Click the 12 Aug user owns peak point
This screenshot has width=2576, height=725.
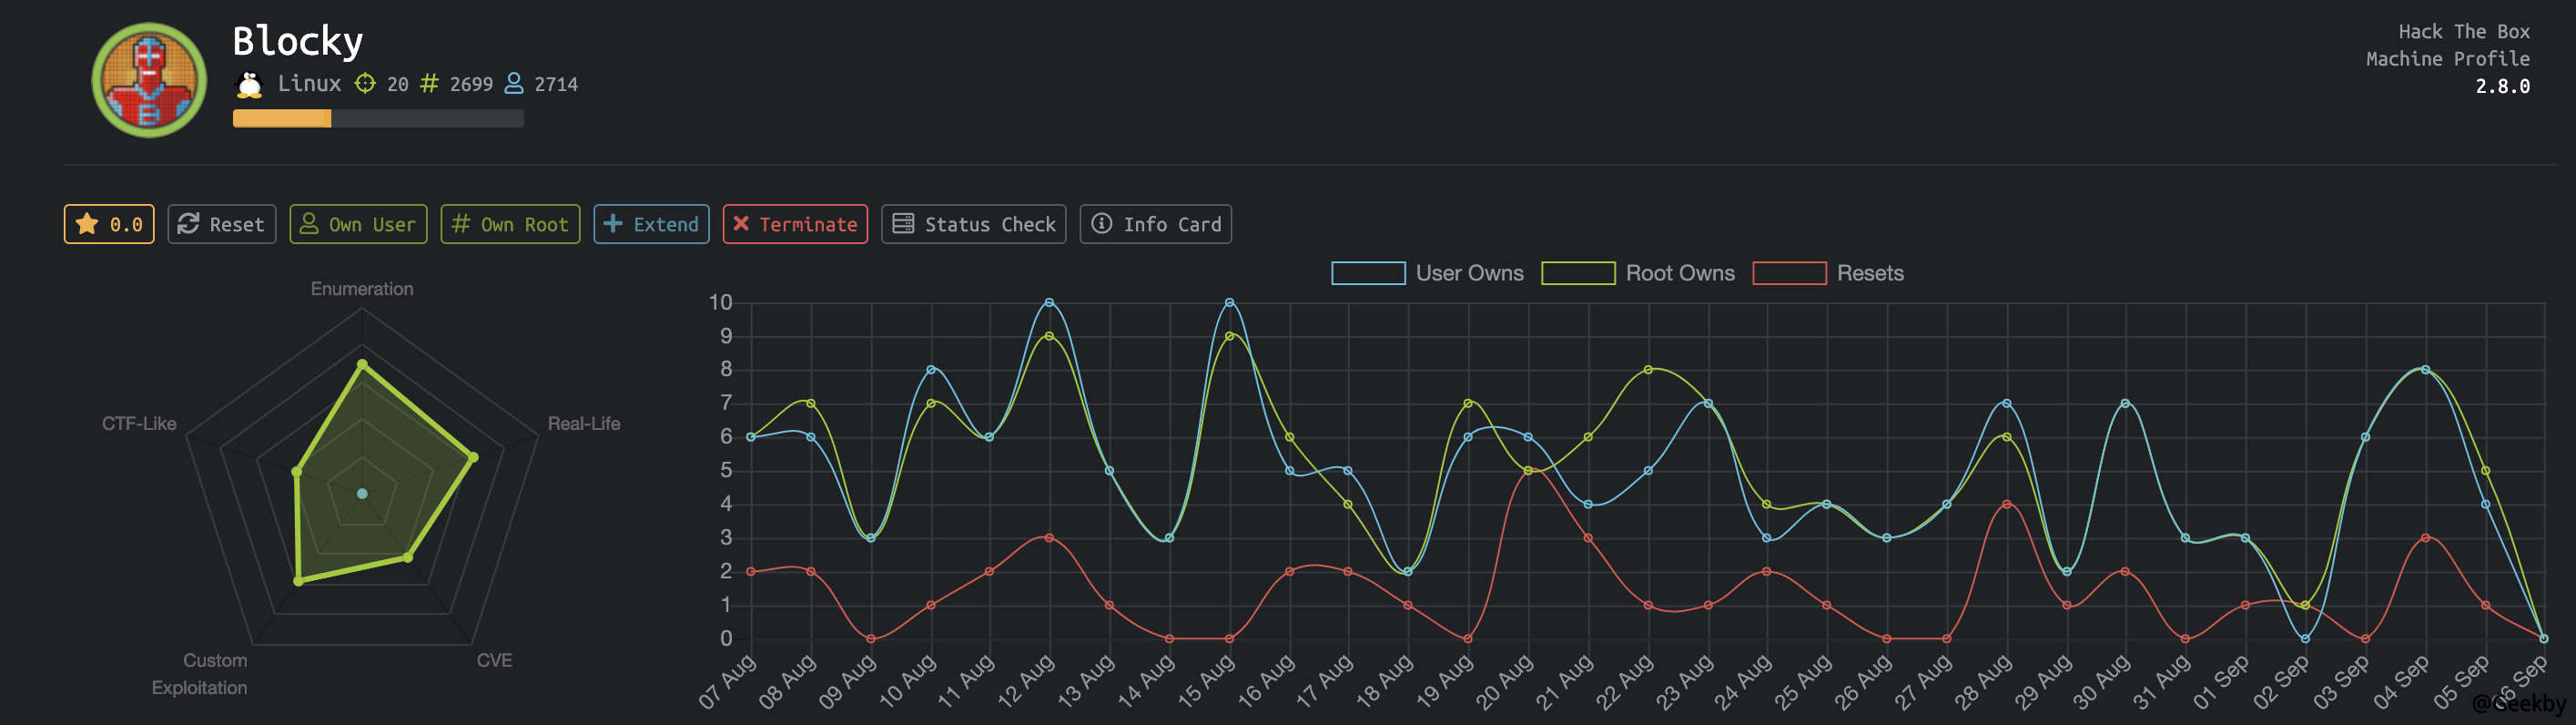click(x=1049, y=302)
